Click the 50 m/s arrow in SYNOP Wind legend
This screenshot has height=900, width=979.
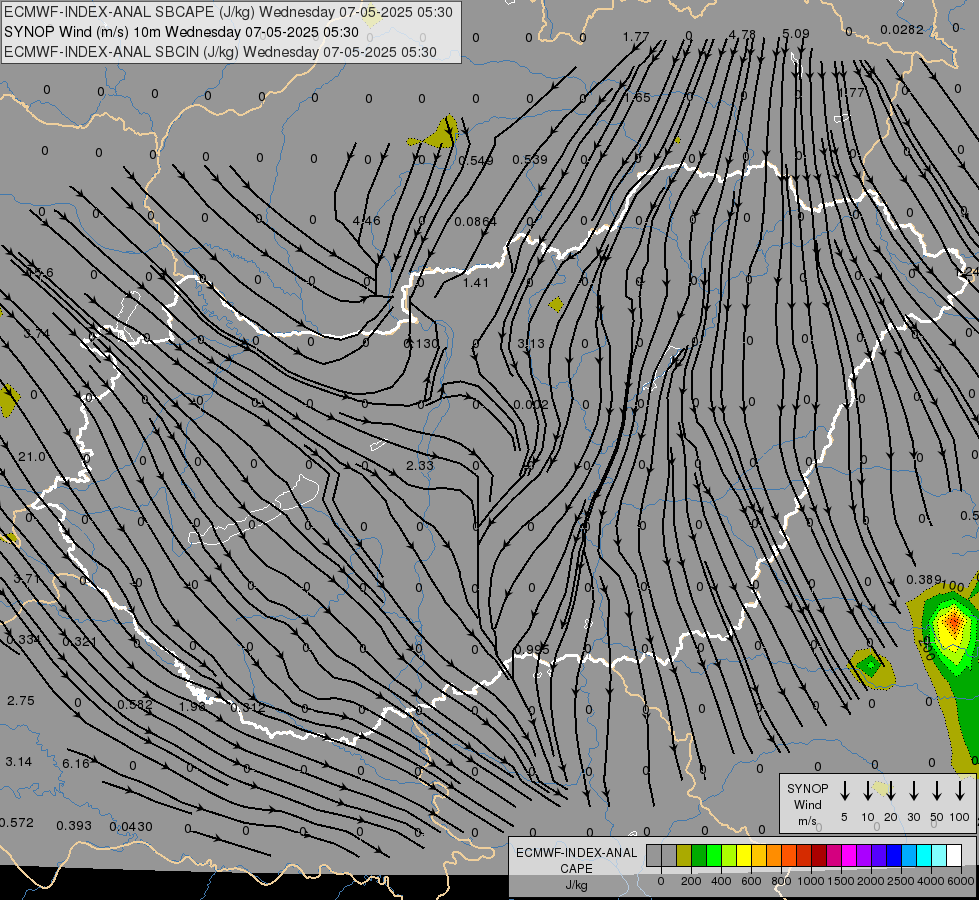937,790
